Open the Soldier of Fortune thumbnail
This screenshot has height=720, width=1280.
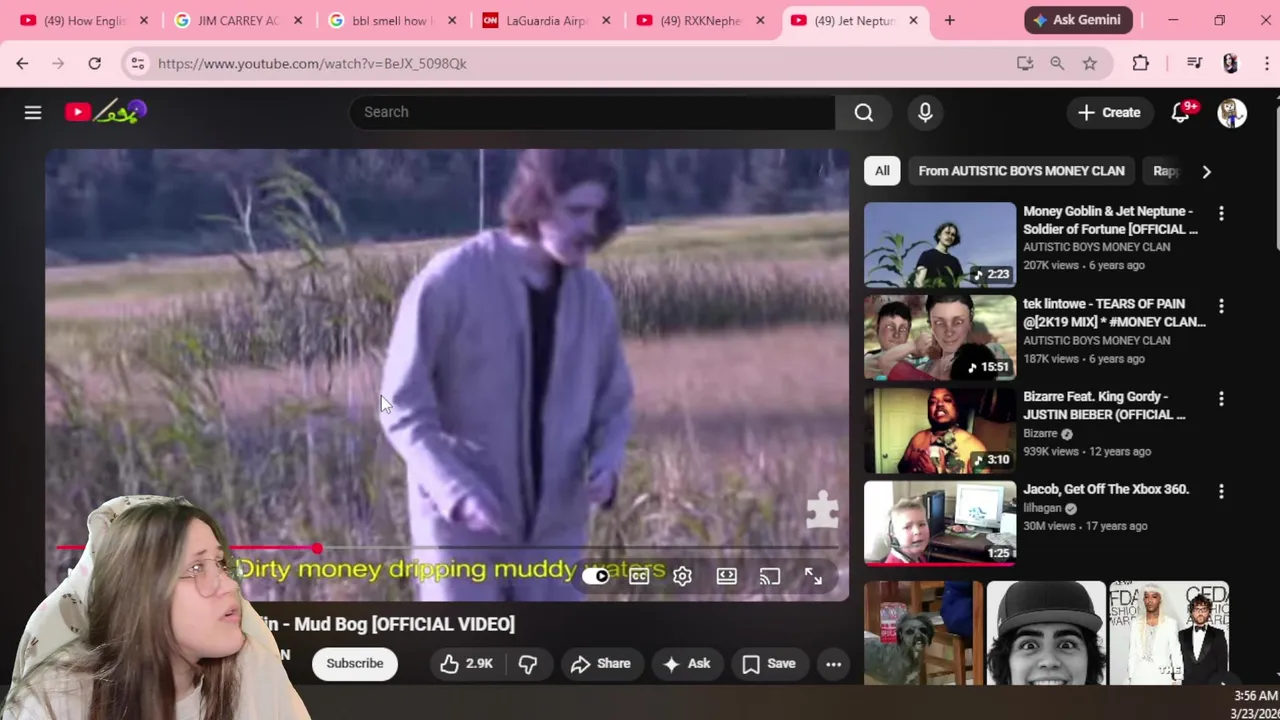(x=940, y=245)
